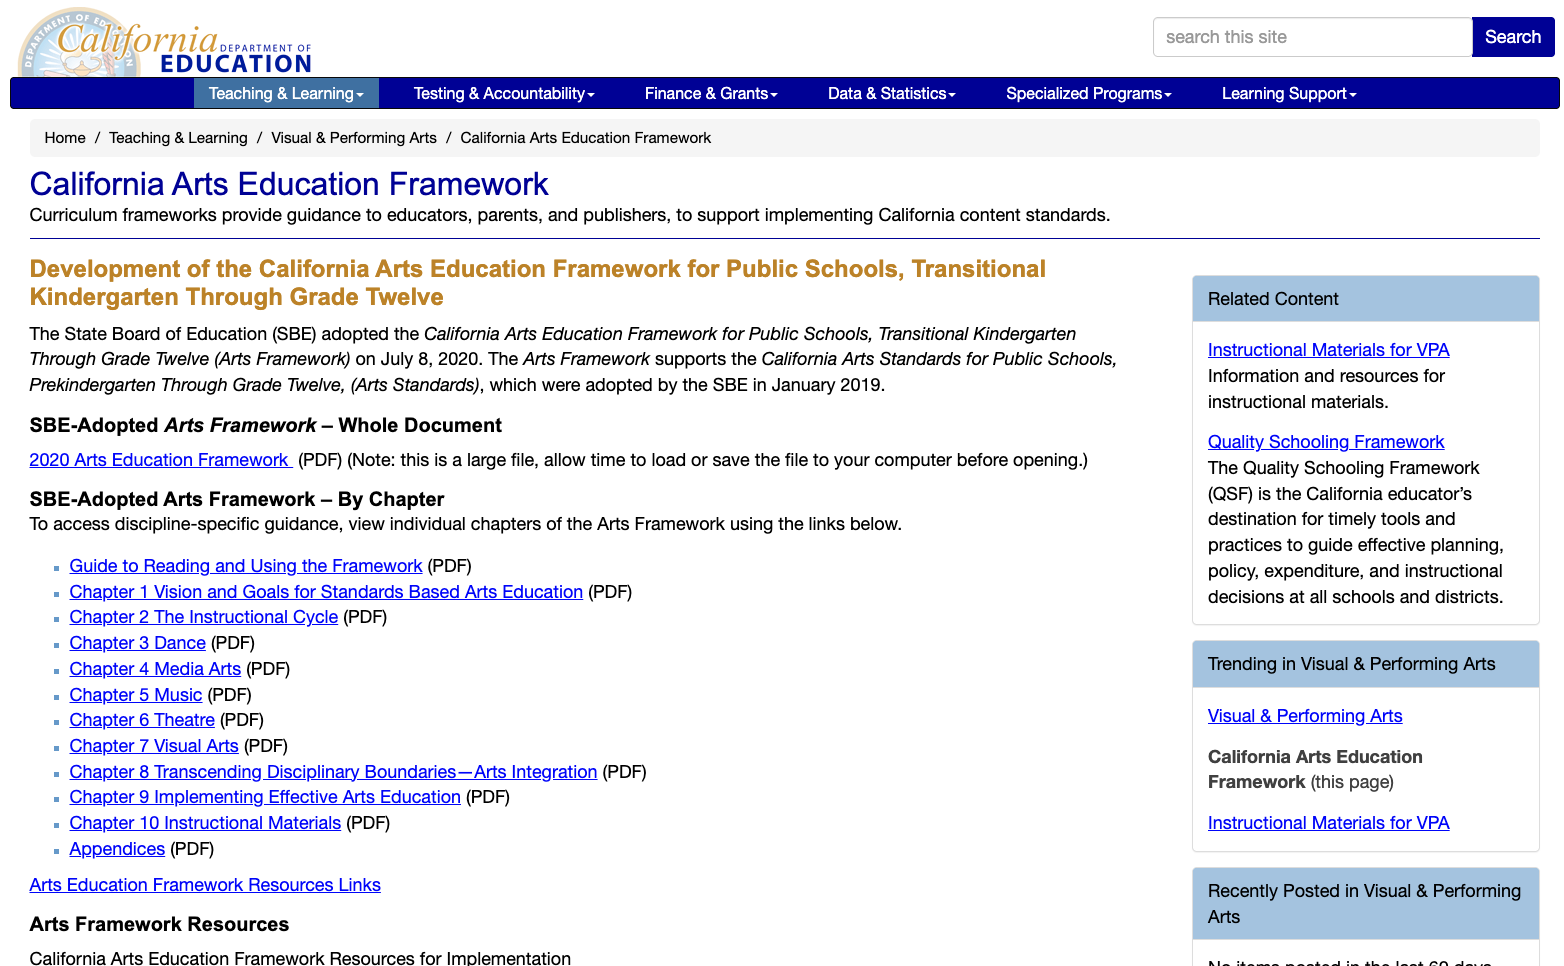This screenshot has height=966, width=1564.
Task: Click the California Arts Education Framework page title
Action: pyautogui.click(x=289, y=184)
